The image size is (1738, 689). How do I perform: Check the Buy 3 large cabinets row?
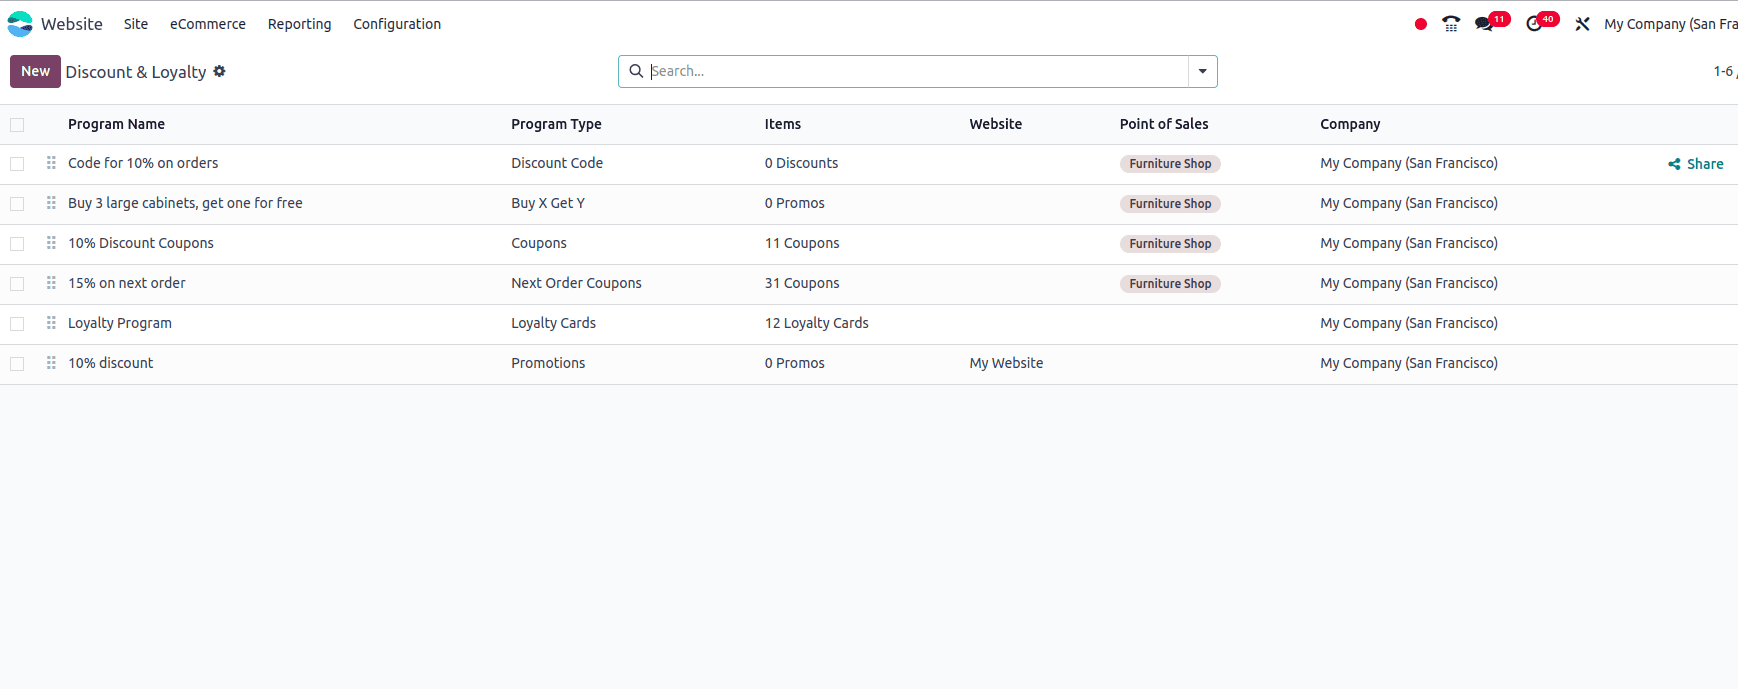point(17,204)
